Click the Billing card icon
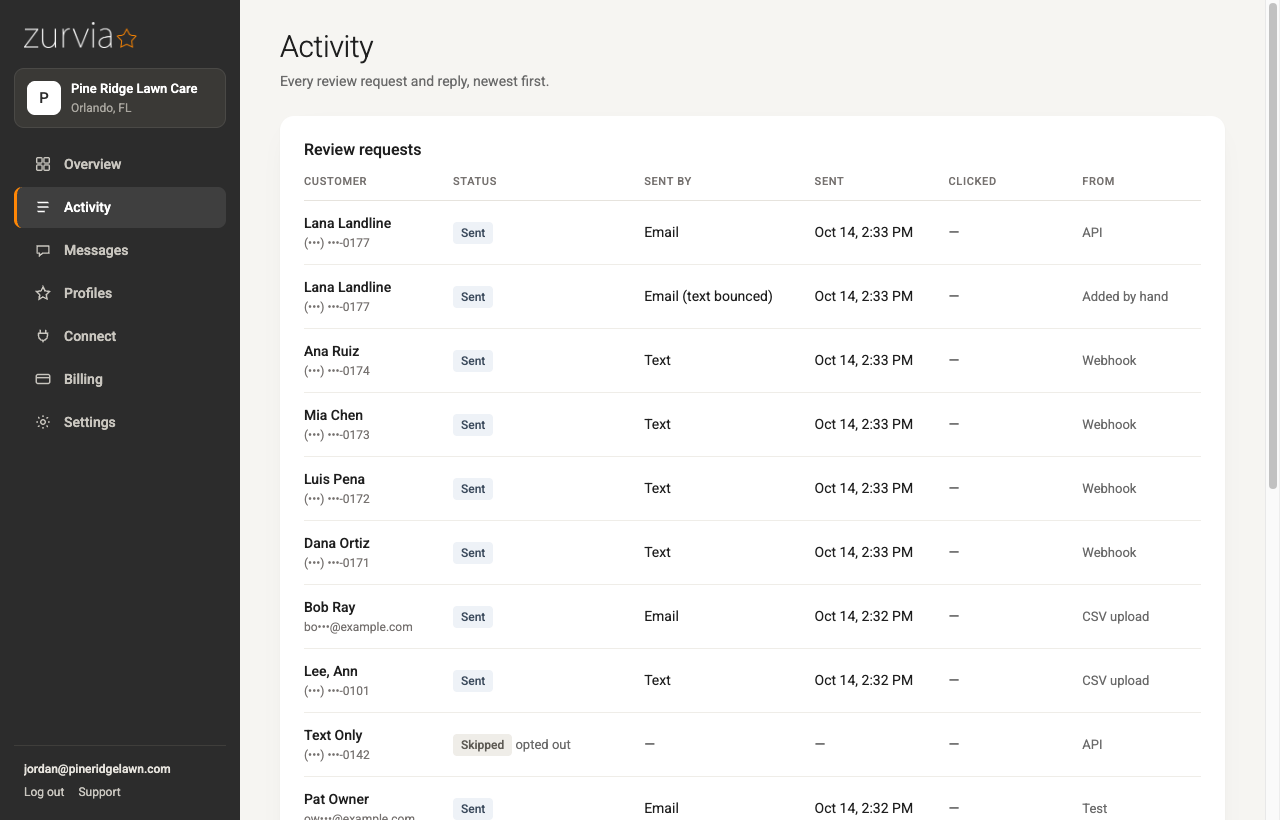Image resolution: width=1280 pixels, height=820 pixels. (43, 379)
